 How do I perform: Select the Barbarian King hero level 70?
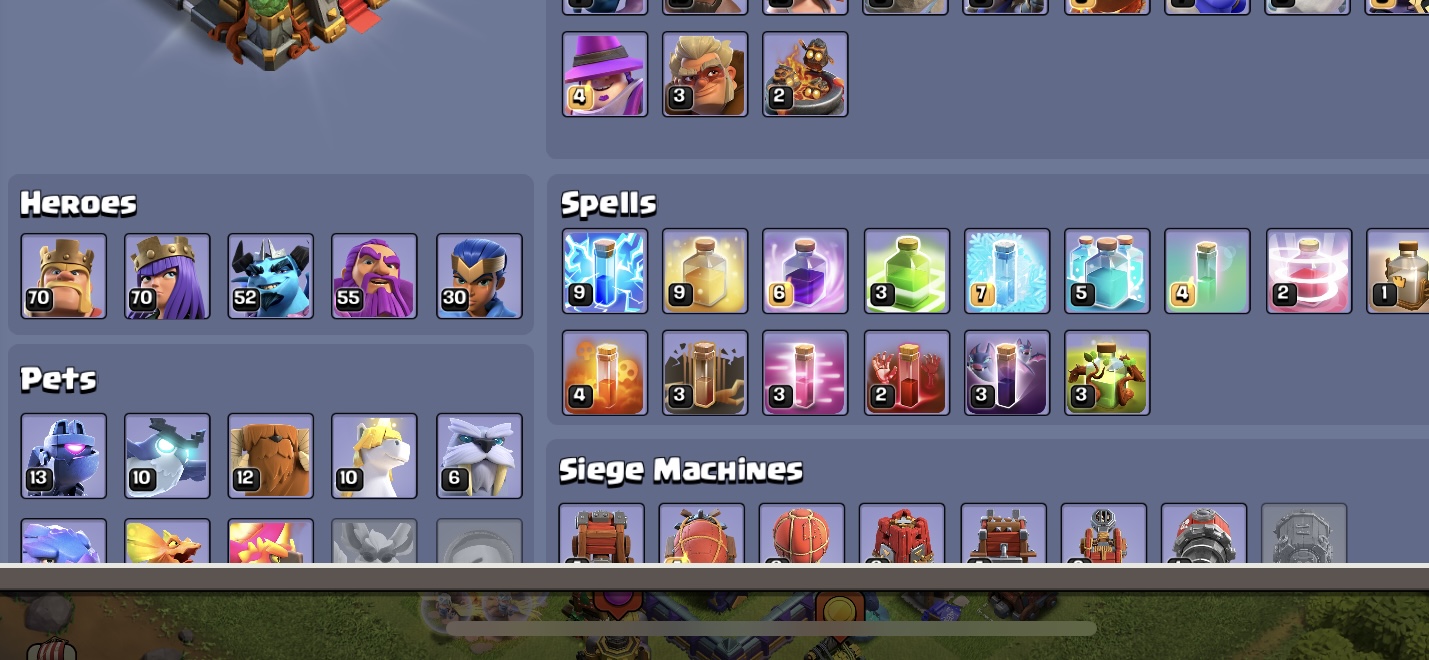pyautogui.click(x=64, y=276)
